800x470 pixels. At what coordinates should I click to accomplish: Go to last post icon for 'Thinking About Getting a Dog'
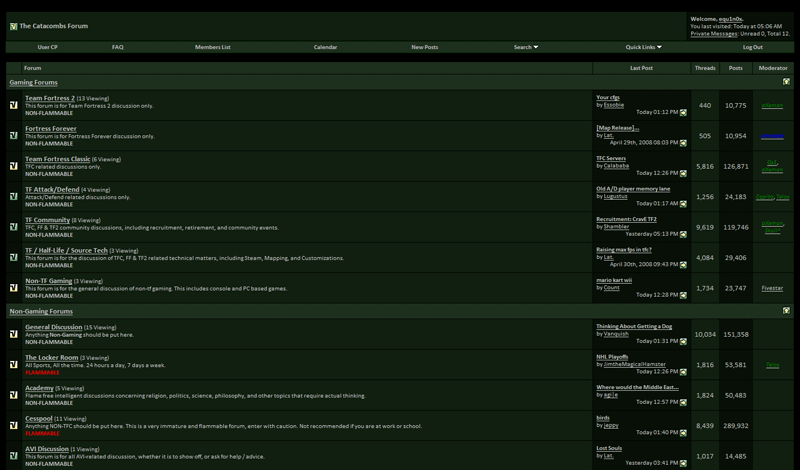(x=683, y=341)
